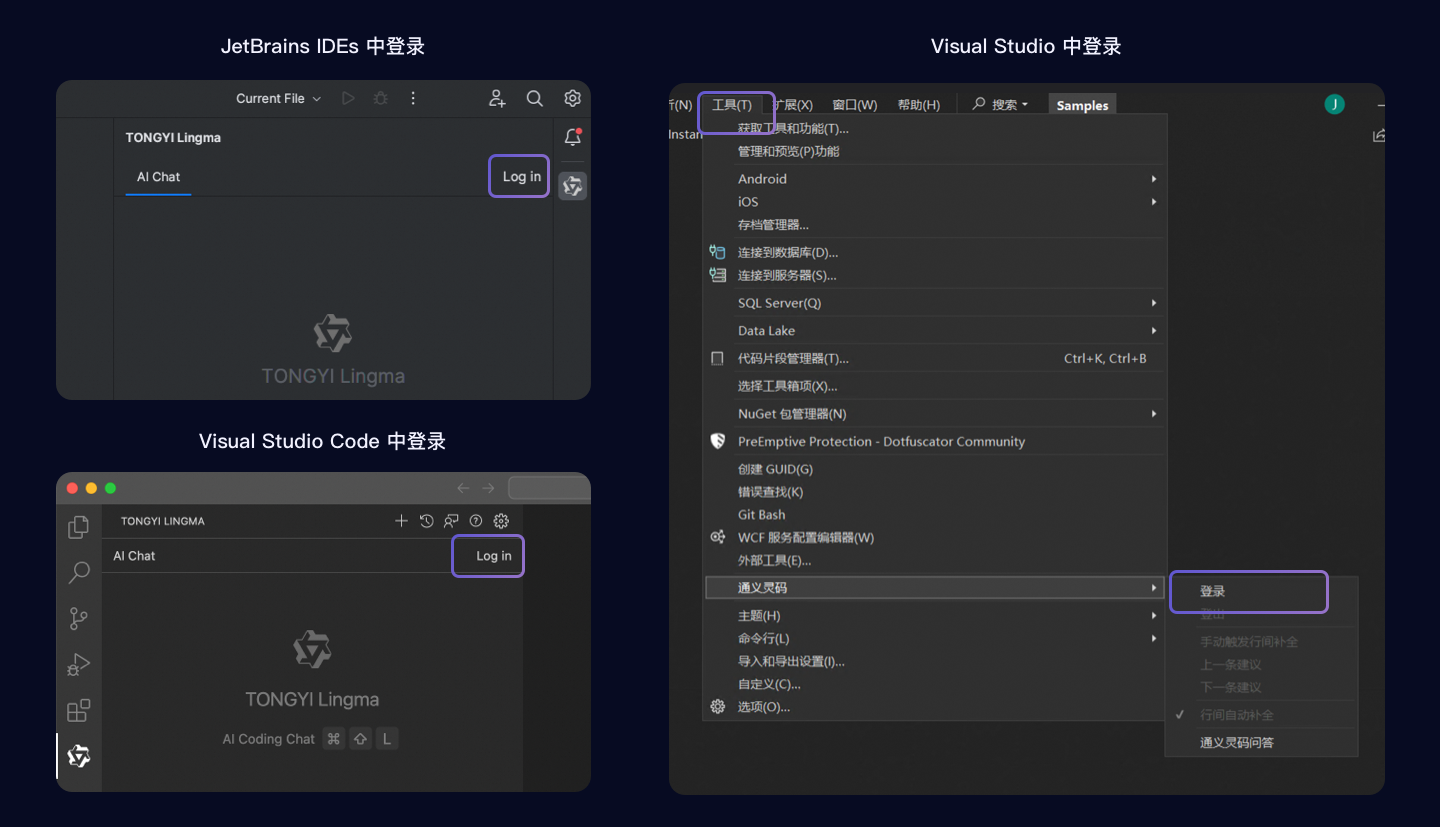
Task: Expand the 命令行(L) submenu
Action: tap(935, 639)
